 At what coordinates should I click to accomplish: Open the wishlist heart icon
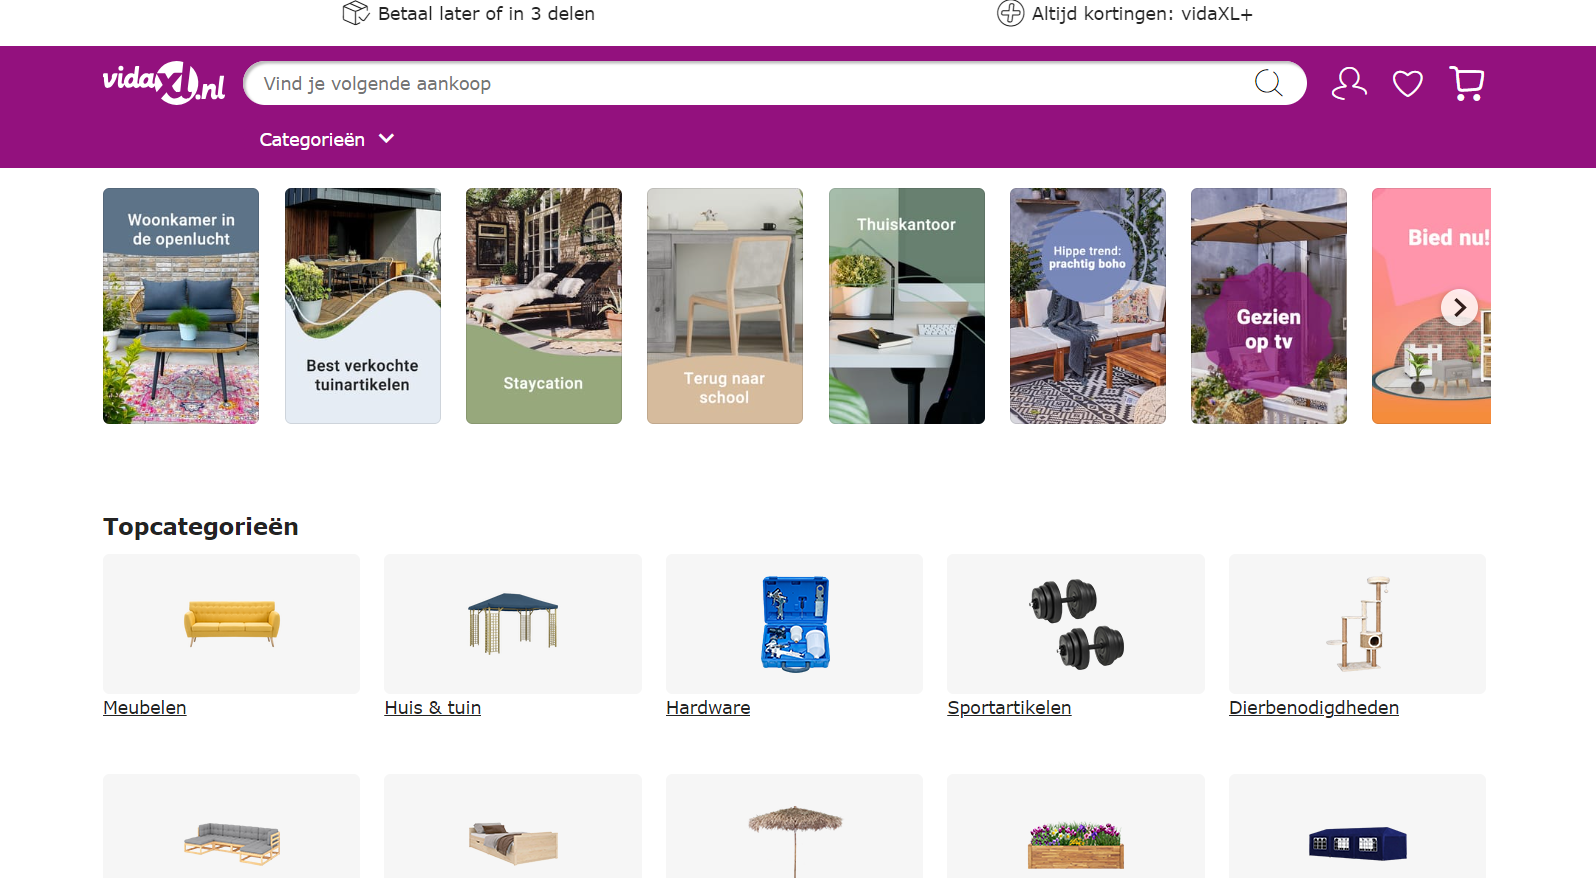pos(1408,84)
